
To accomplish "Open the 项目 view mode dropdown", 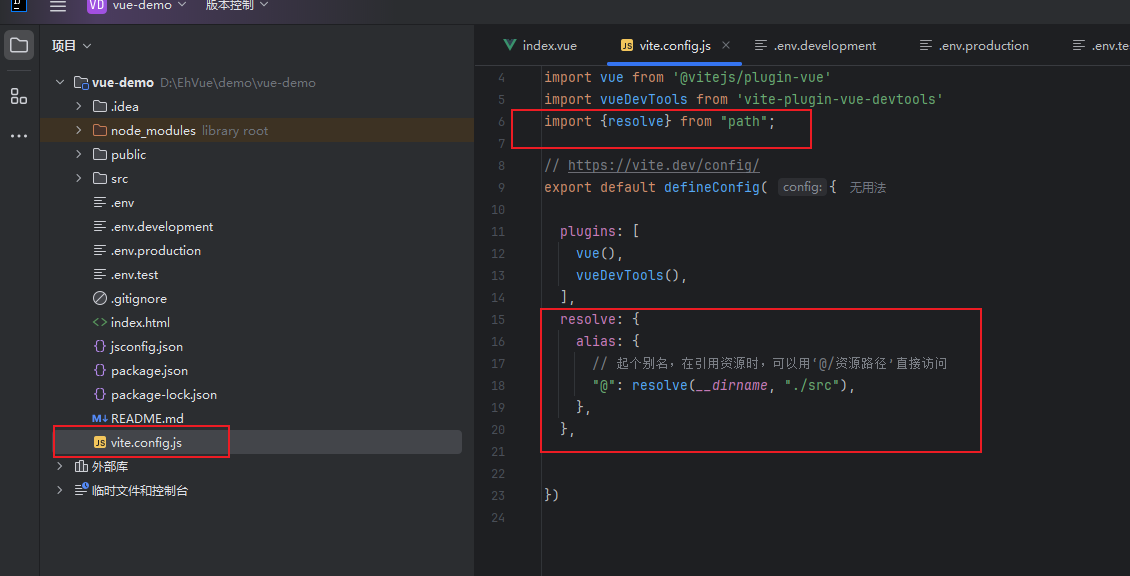I will (x=70, y=44).
